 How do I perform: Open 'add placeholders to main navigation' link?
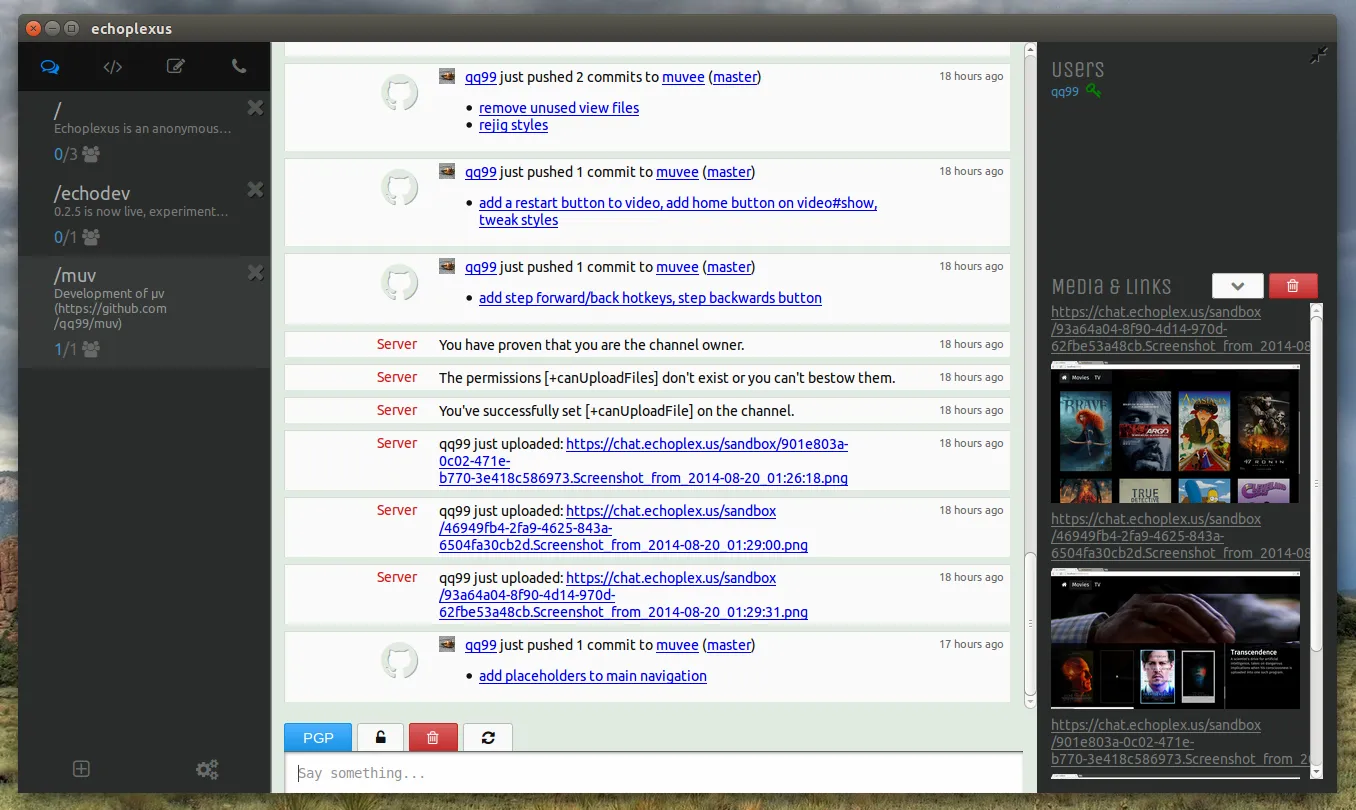[x=593, y=676]
